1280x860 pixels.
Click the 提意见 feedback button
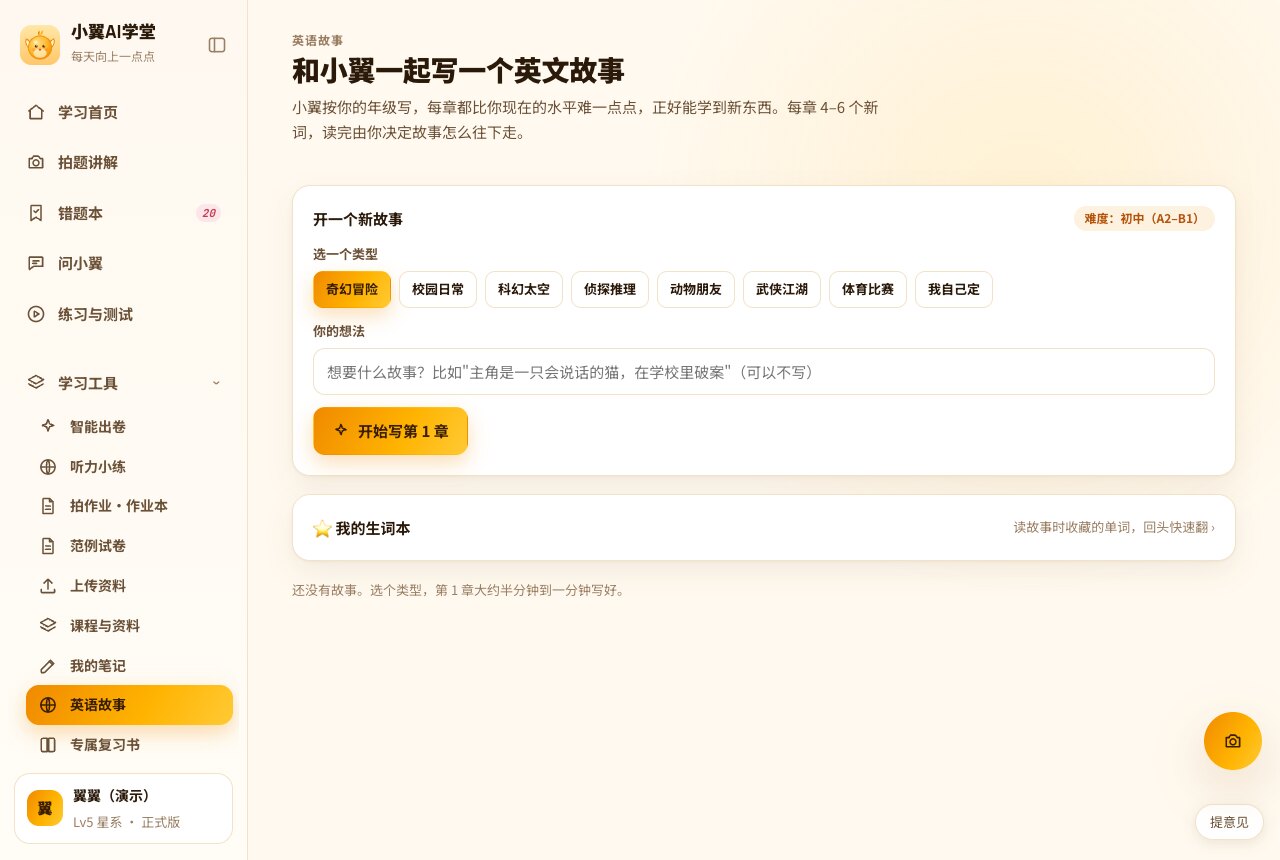tap(1229, 822)
